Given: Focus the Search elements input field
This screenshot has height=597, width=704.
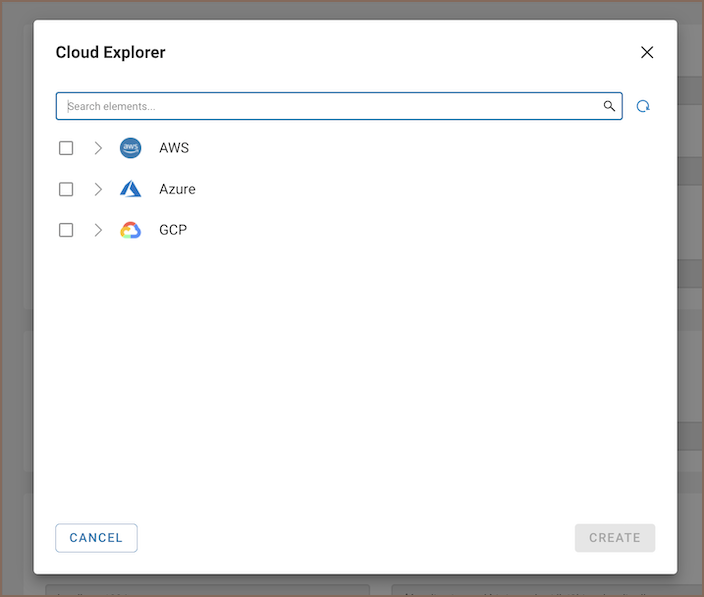Looking at the screenshot, I should coord(330,106).
